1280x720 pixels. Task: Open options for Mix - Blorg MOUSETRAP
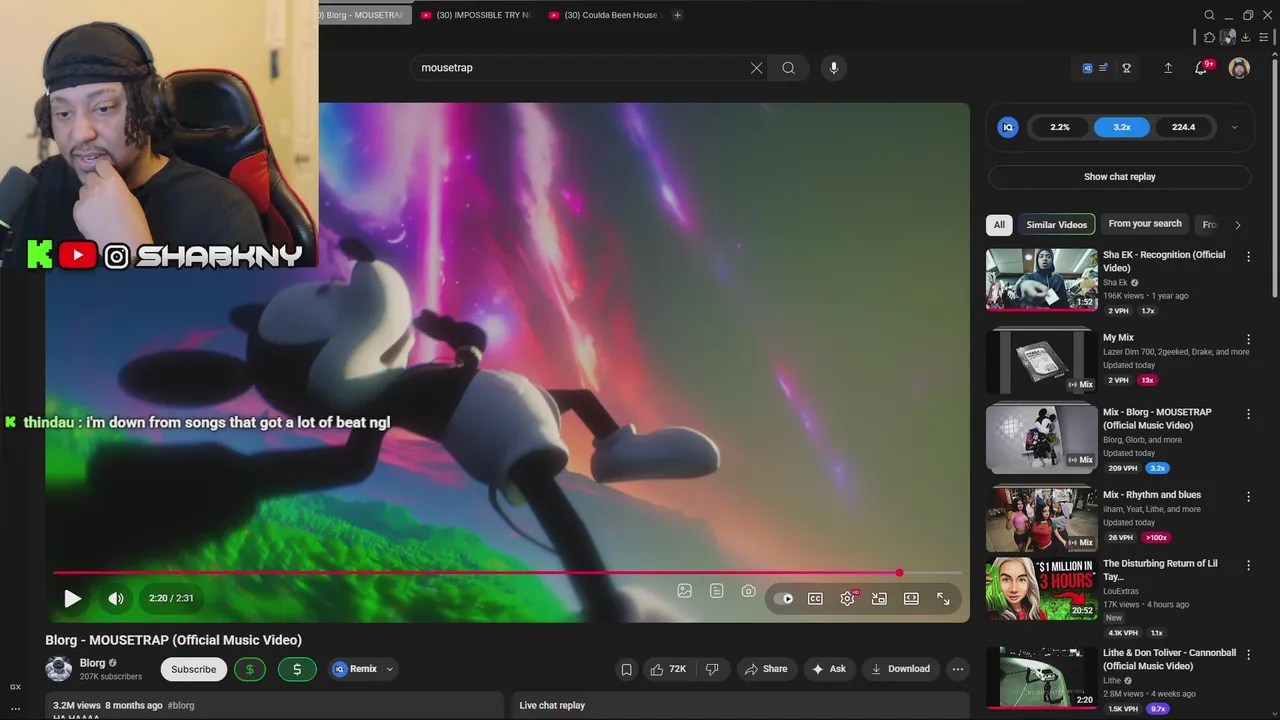click(1248, 414)
